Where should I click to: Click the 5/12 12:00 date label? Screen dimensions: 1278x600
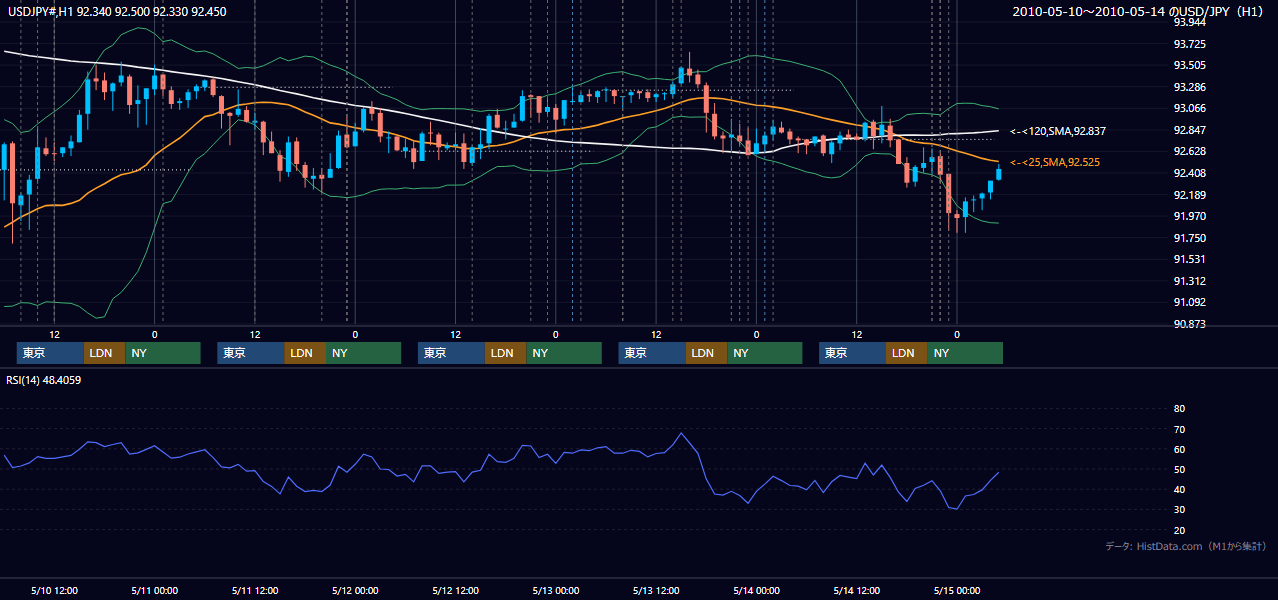[x=455, y=590]
